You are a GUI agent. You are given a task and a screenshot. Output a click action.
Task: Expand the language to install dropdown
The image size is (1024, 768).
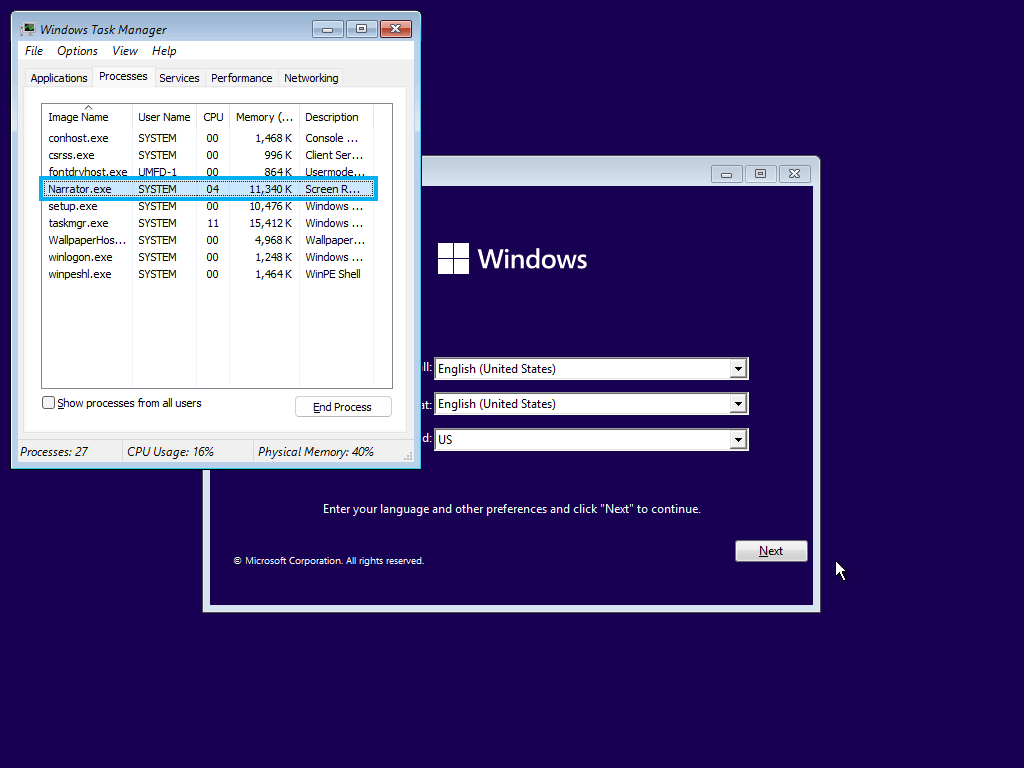[738, 369]
